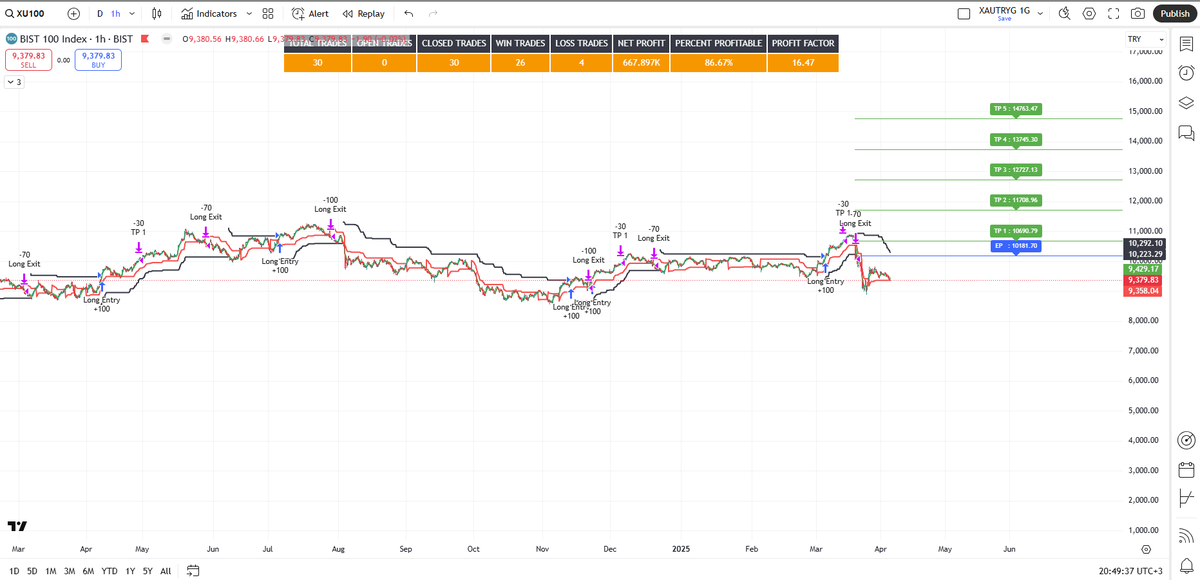The height and width of the screenshot is (580, 1200).
Task: Open the alerts clock panel icon
Action: pyautogui.click(x=1186, y=73)
